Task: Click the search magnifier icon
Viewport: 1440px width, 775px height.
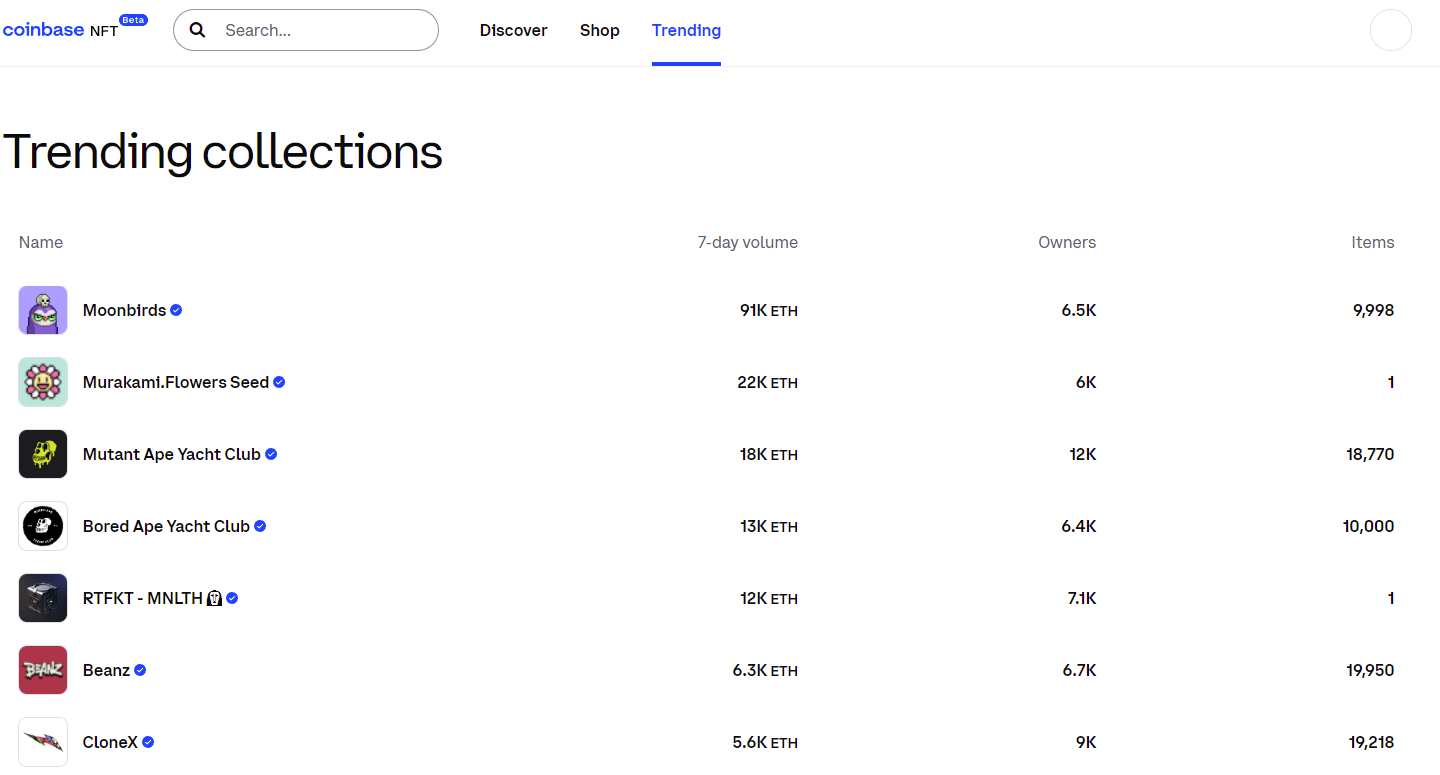Action: [x=198, y=30]
